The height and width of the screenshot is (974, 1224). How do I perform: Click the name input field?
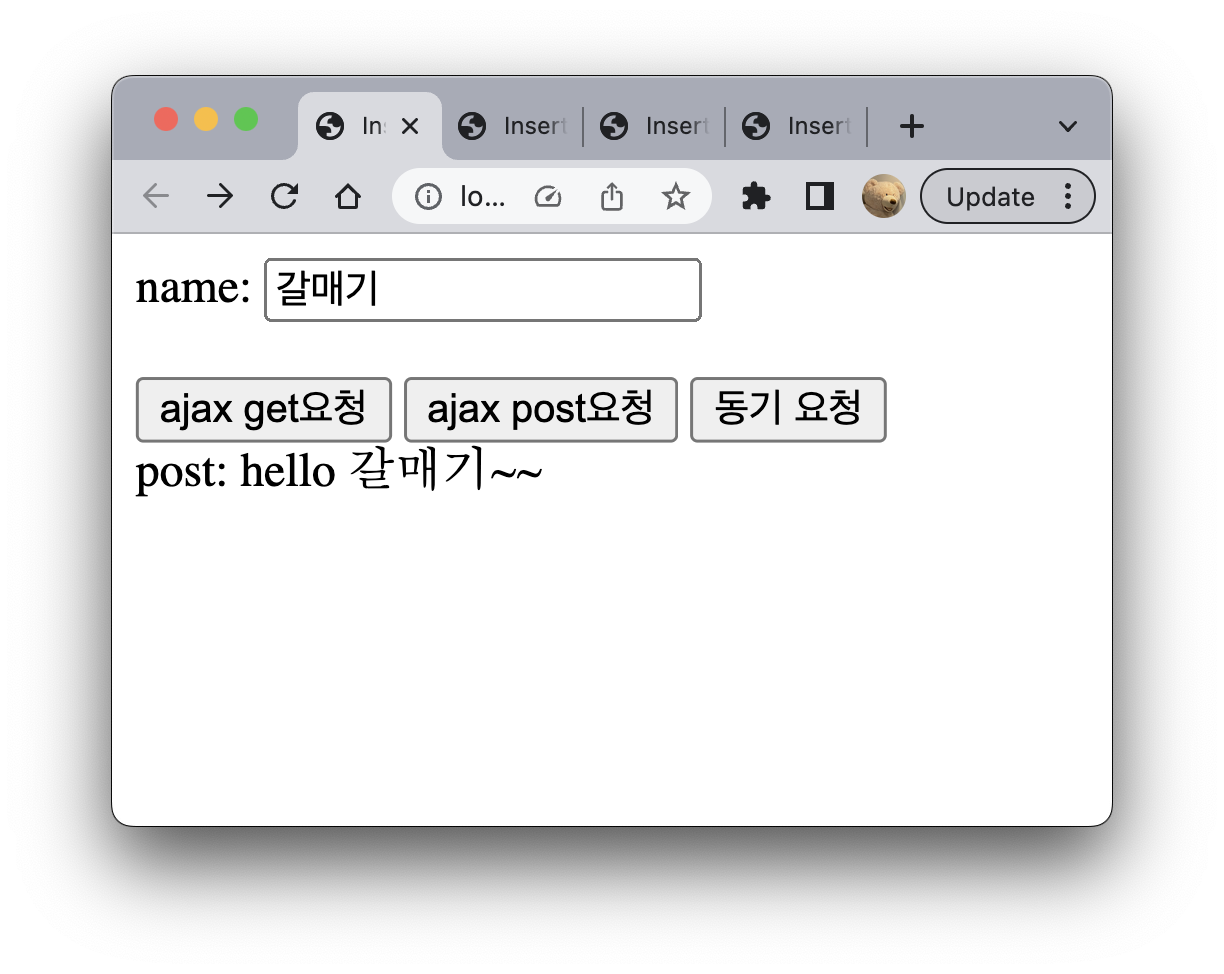pyautogui.click(x=482, y=290)
